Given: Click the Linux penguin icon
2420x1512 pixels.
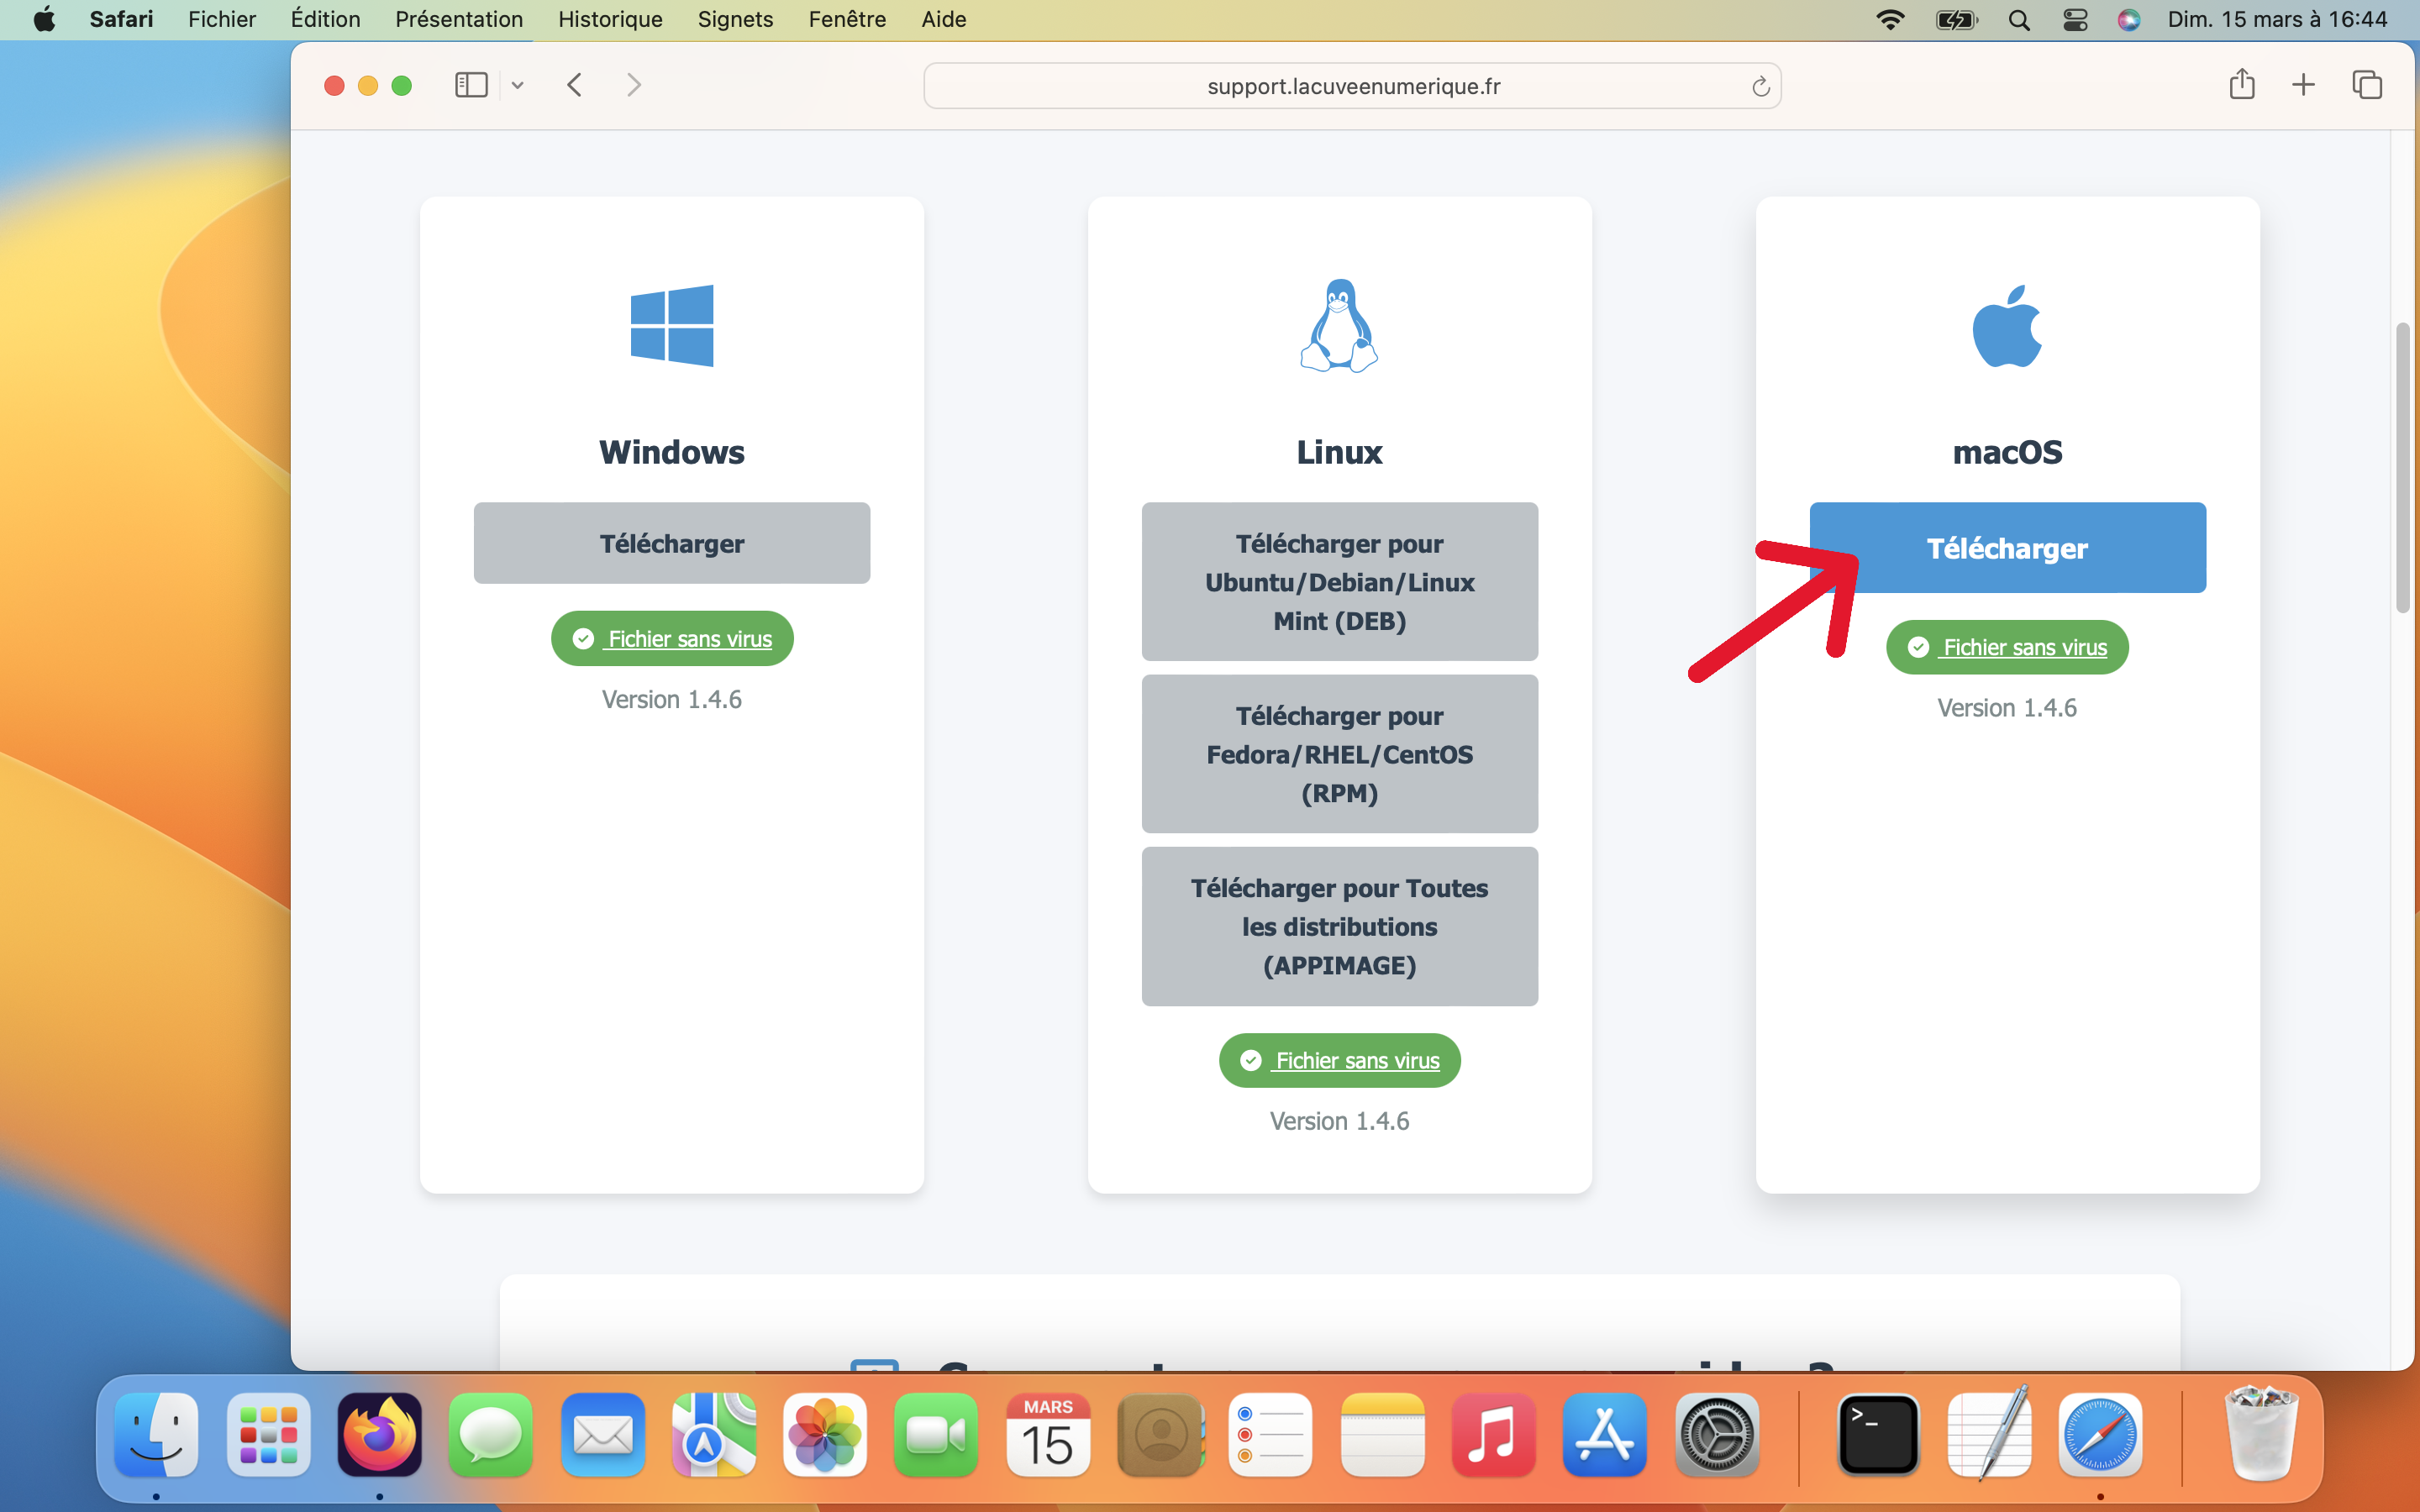Looking at the screenshot, I should (x=1339, y=326).
